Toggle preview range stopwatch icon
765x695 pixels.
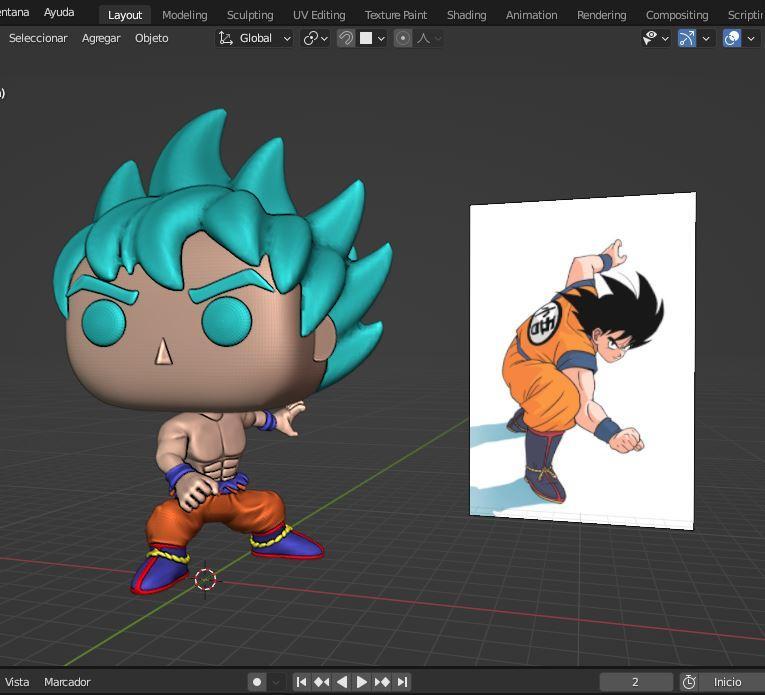[x=689, y=682]
